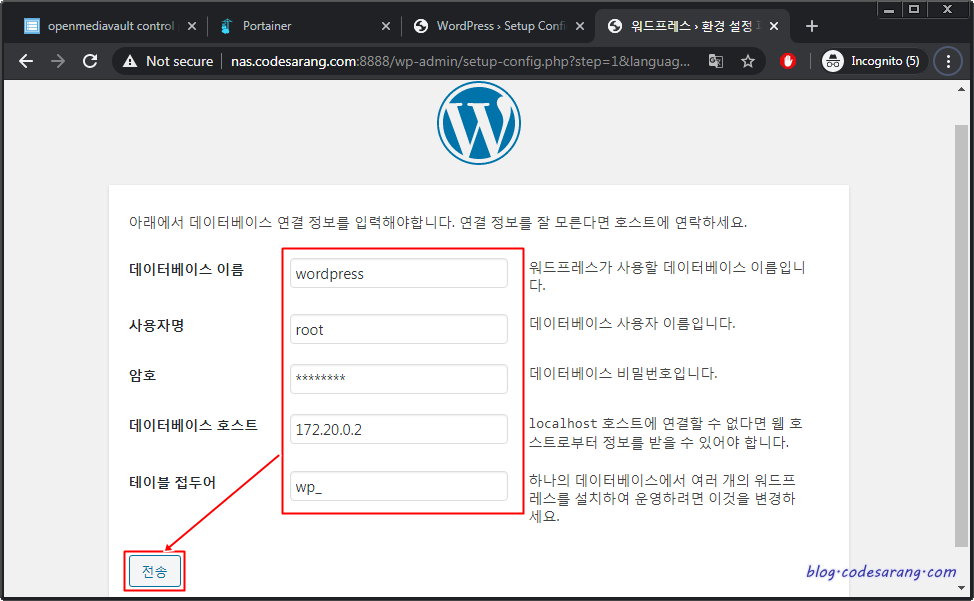Minimize the Chrome window
974x601 pixels.
[x=890, y=9]
